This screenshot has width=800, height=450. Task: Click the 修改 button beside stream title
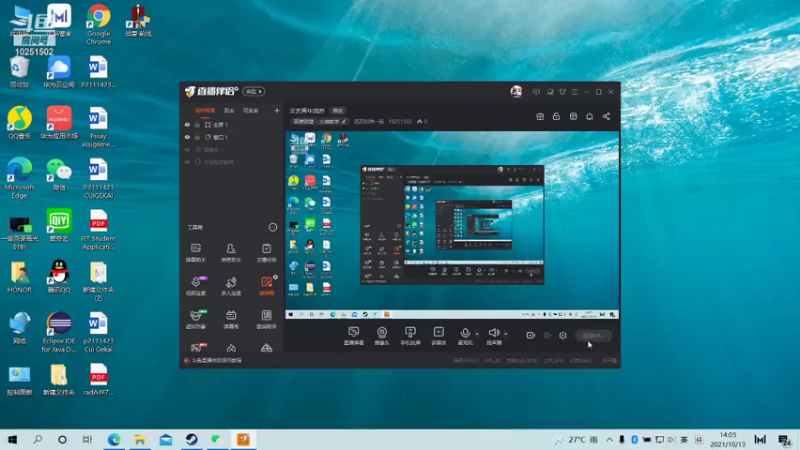point(338,111)
